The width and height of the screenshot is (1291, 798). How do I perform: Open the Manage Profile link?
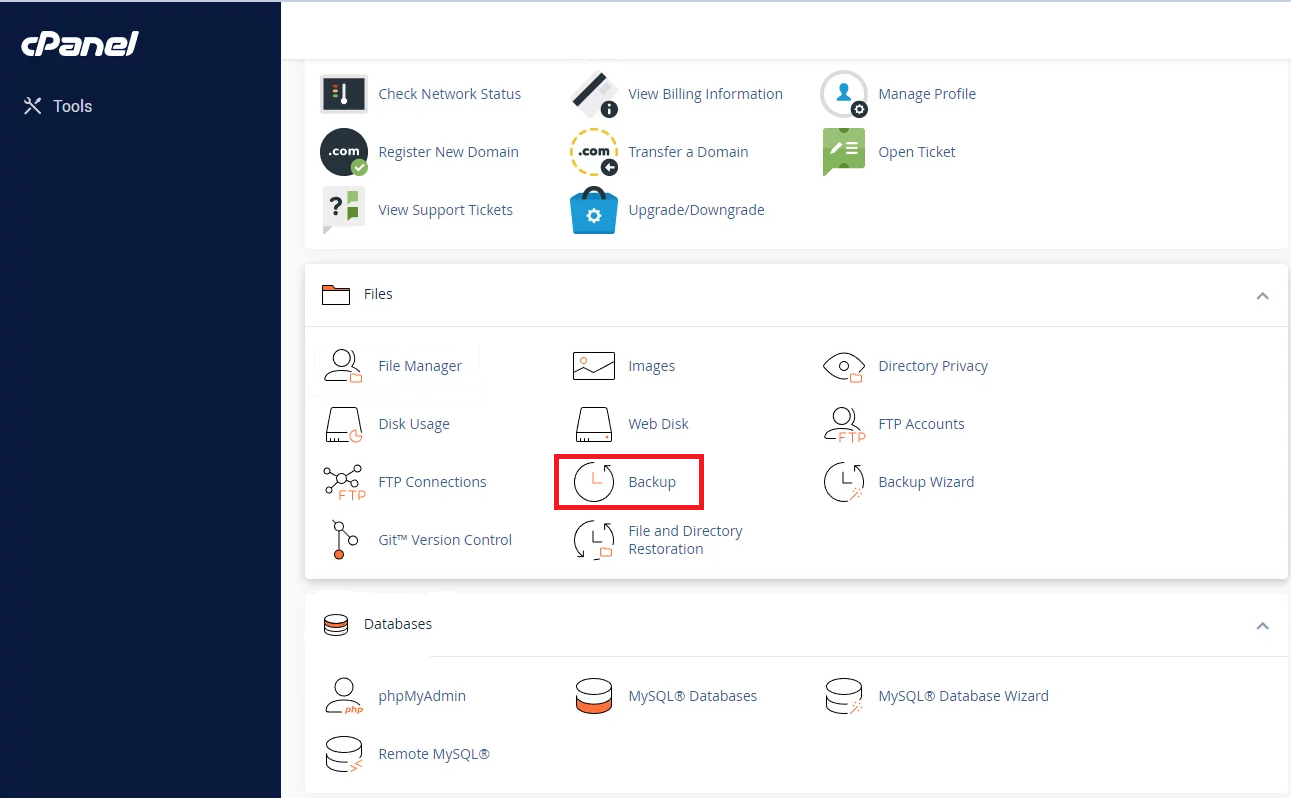[927, 94]
